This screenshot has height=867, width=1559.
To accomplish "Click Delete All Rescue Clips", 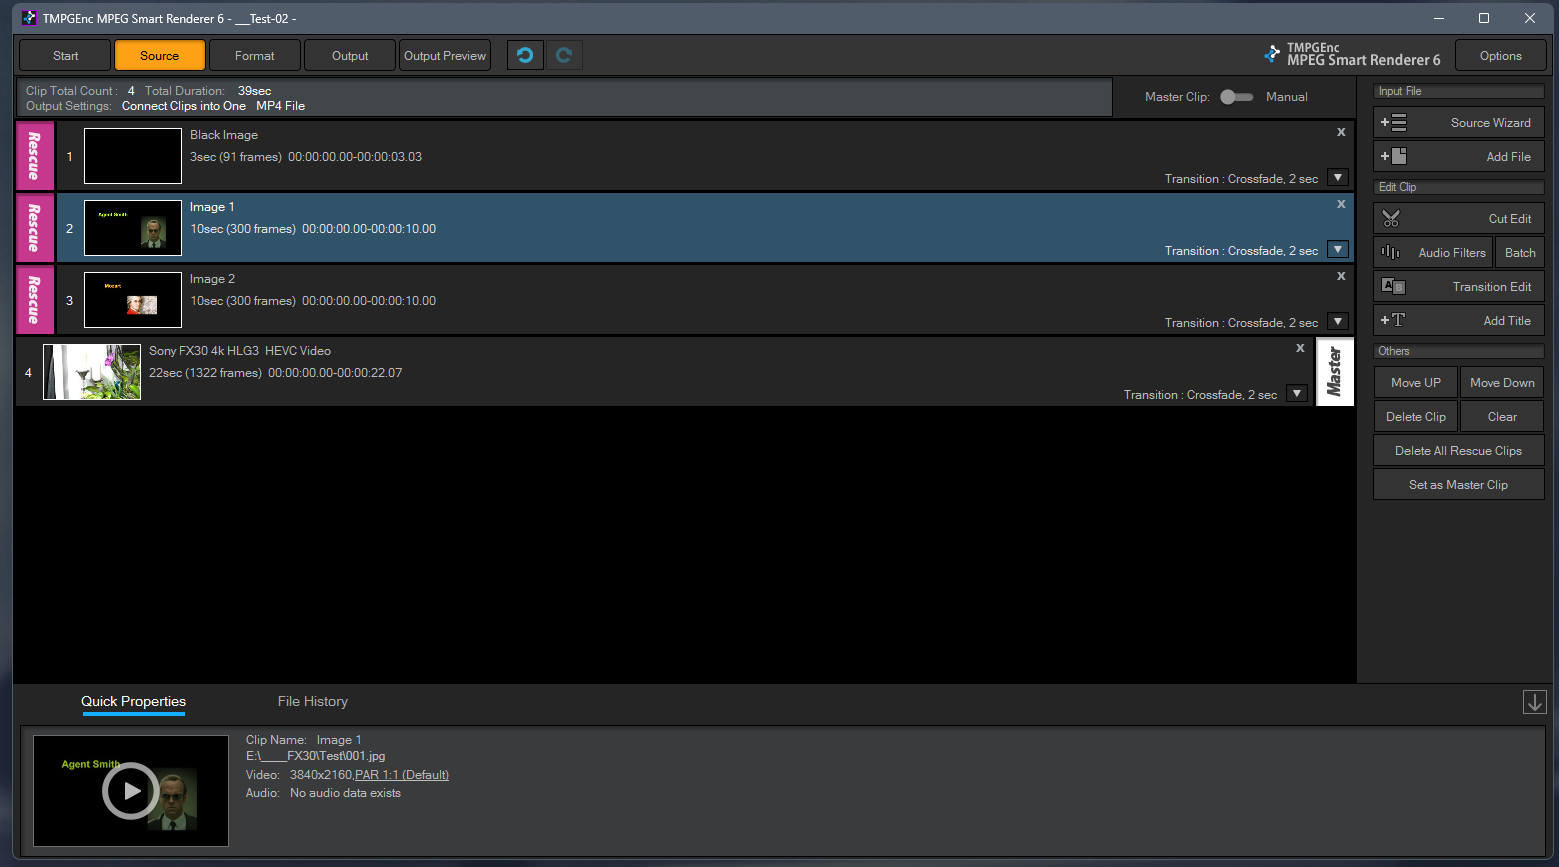I will coord(1459,451).
